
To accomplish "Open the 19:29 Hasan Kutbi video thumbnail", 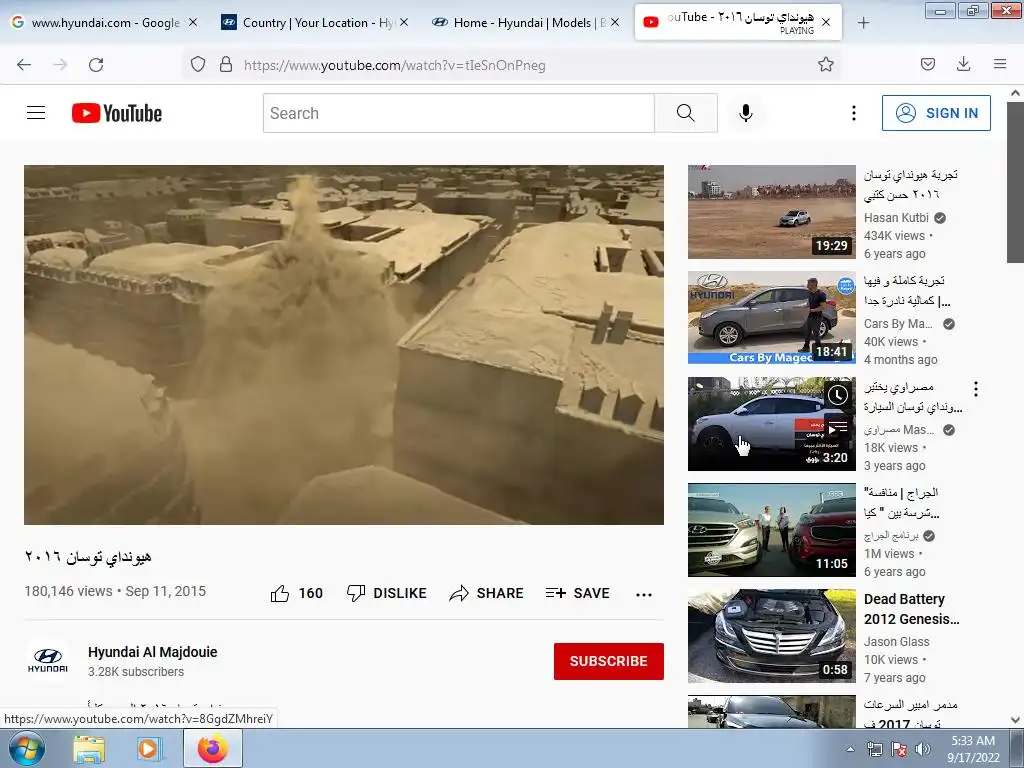I will [x=771, y=212].
